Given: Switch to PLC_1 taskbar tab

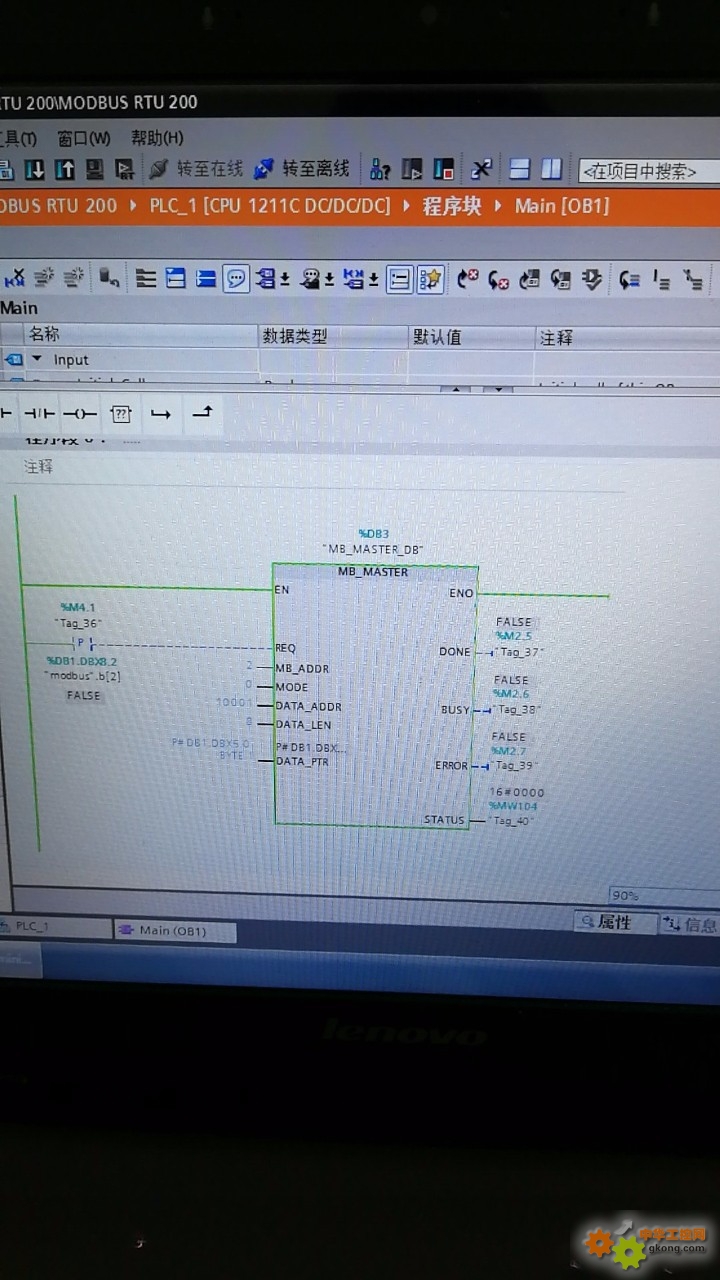Looking at the screenshot, I should [x=54, y=928].
